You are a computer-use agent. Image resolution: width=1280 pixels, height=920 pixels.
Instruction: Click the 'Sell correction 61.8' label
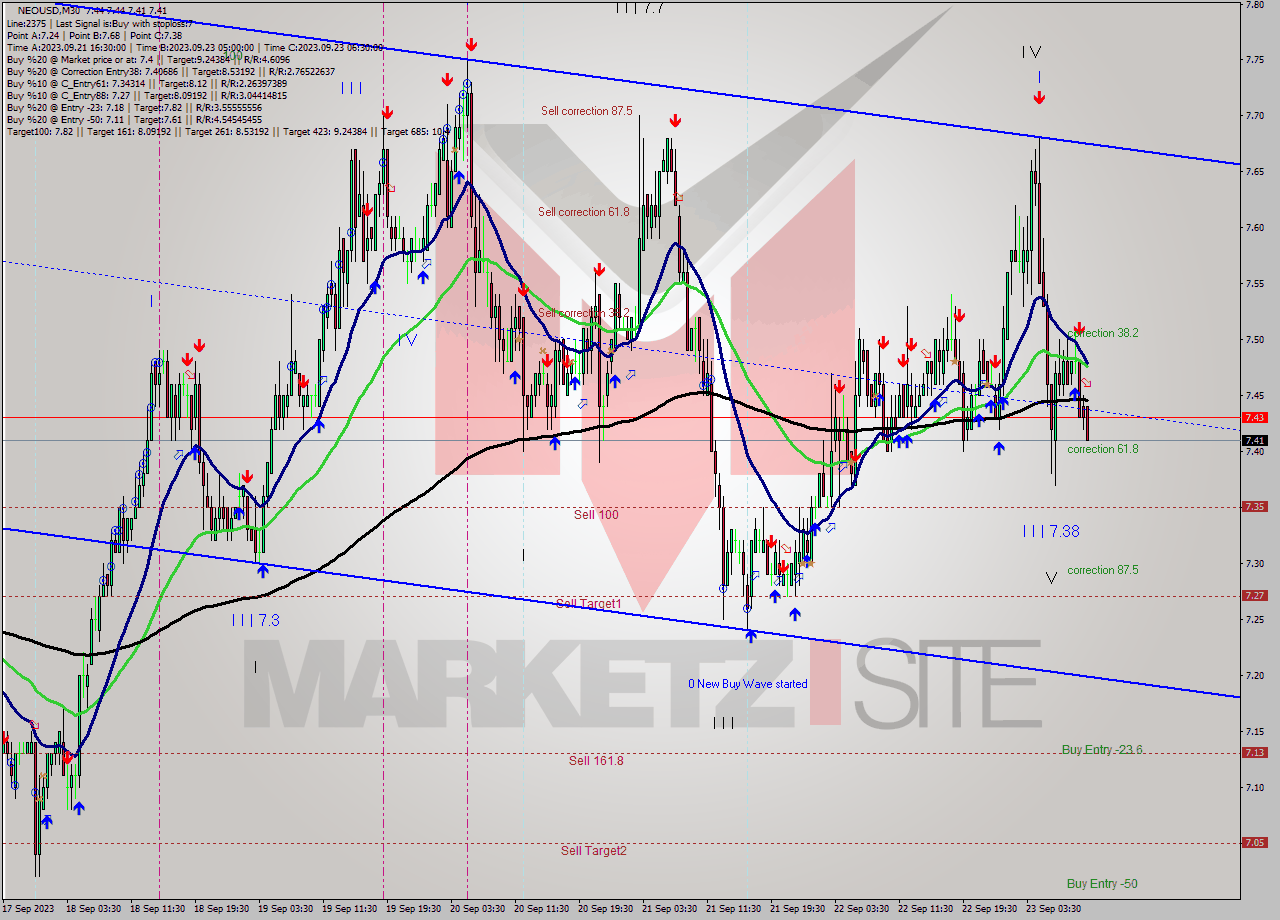(x=584, y=212)
